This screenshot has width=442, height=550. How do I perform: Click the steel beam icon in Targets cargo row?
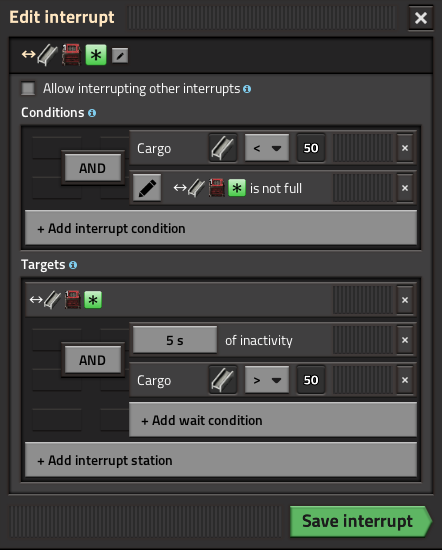pos(223,380)
